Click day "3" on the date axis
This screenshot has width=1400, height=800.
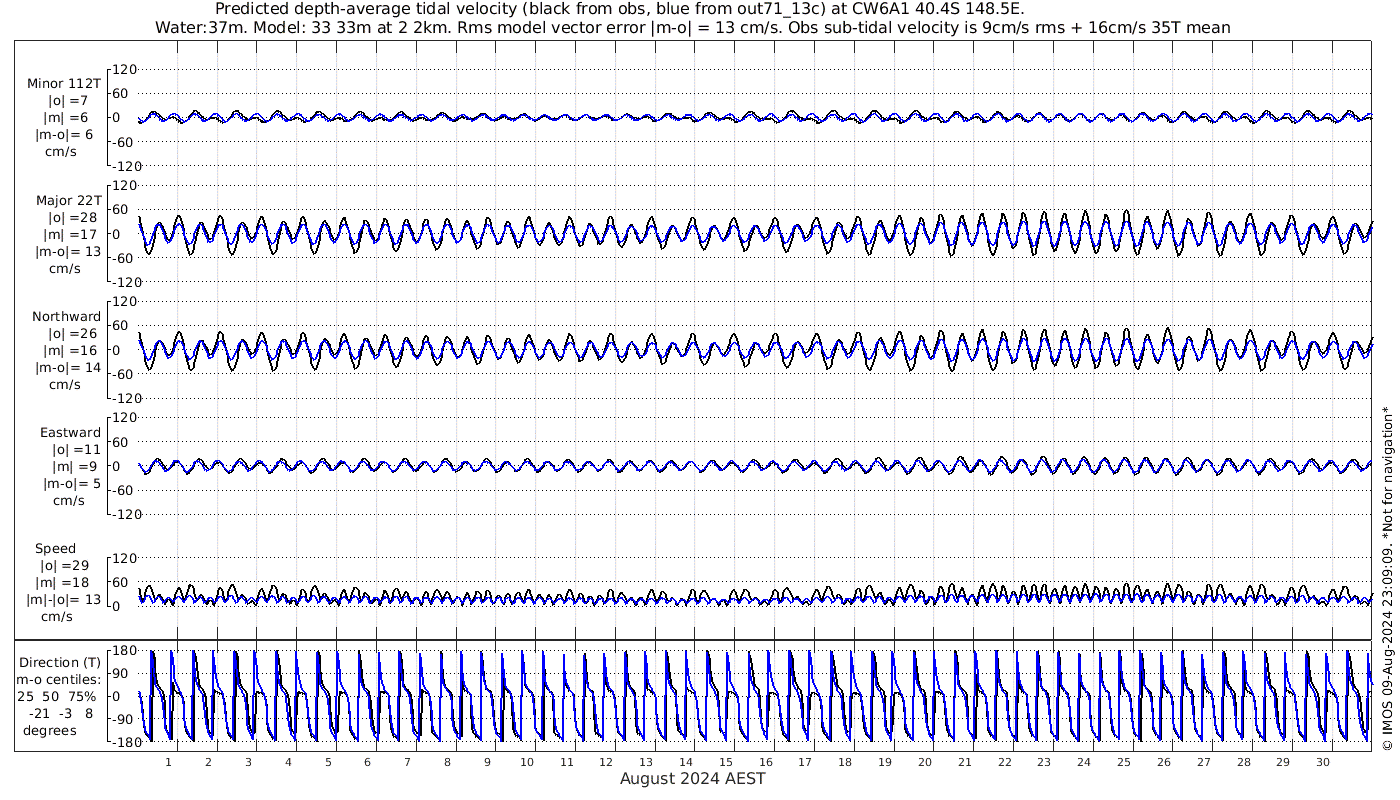248,761
